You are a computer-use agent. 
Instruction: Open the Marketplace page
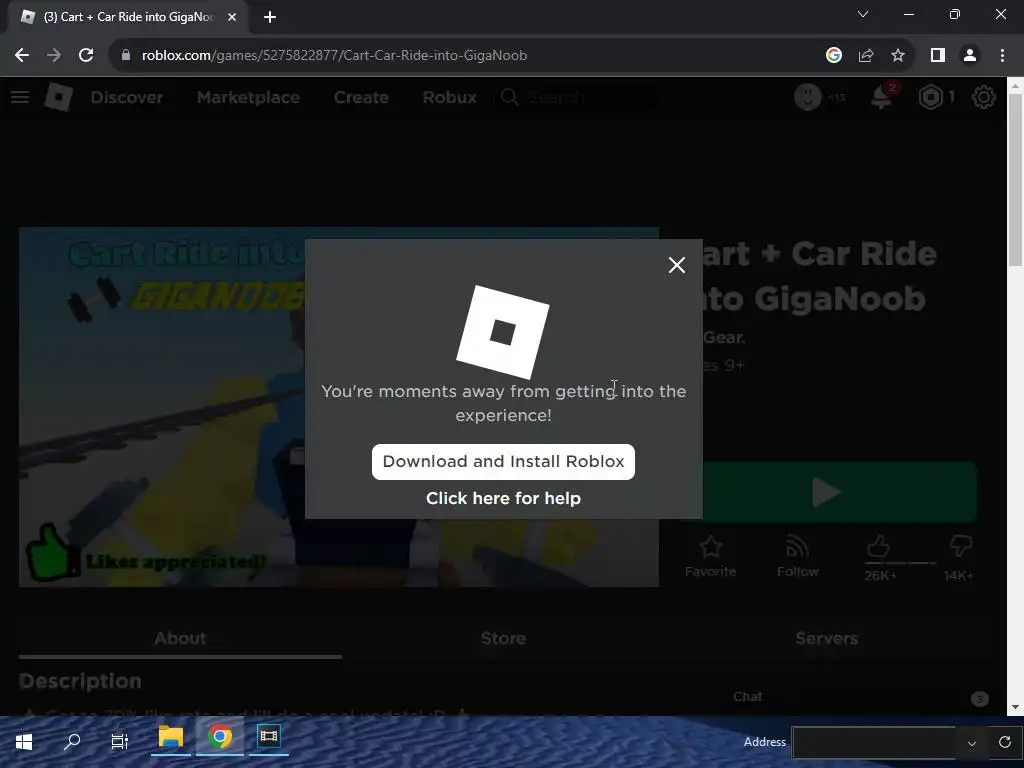248,97
